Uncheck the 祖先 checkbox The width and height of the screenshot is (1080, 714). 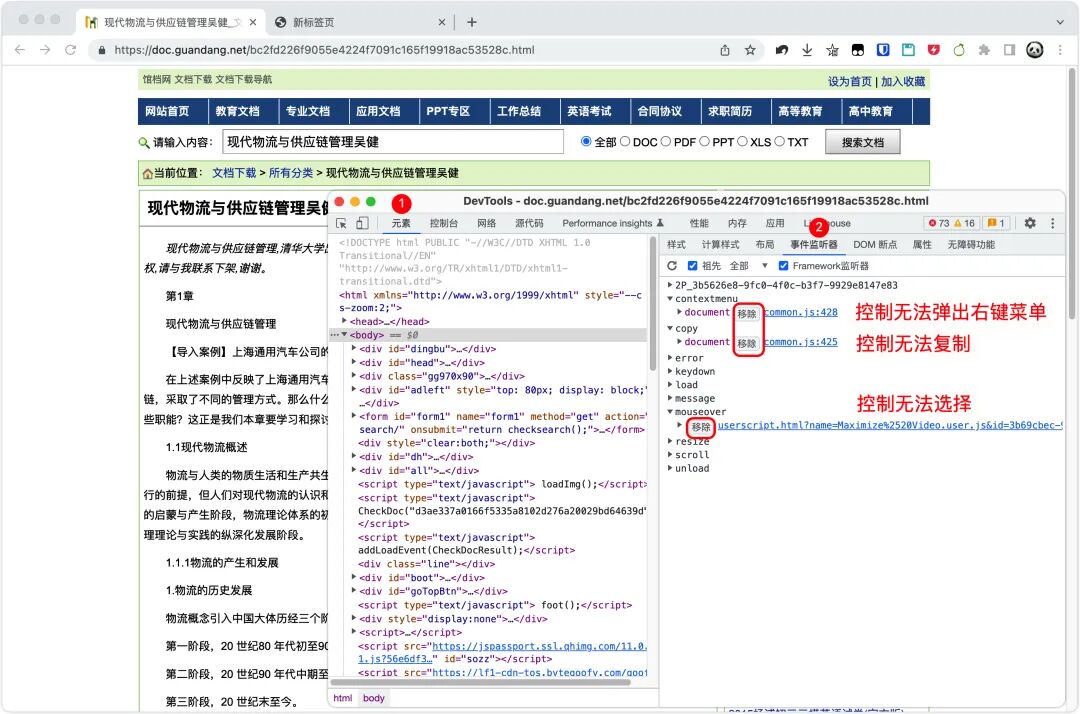pyautogui.click(x=692, y=266)
